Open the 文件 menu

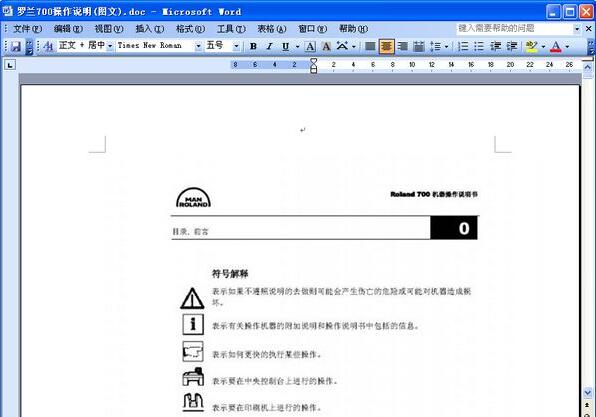(x=27, y=29)
